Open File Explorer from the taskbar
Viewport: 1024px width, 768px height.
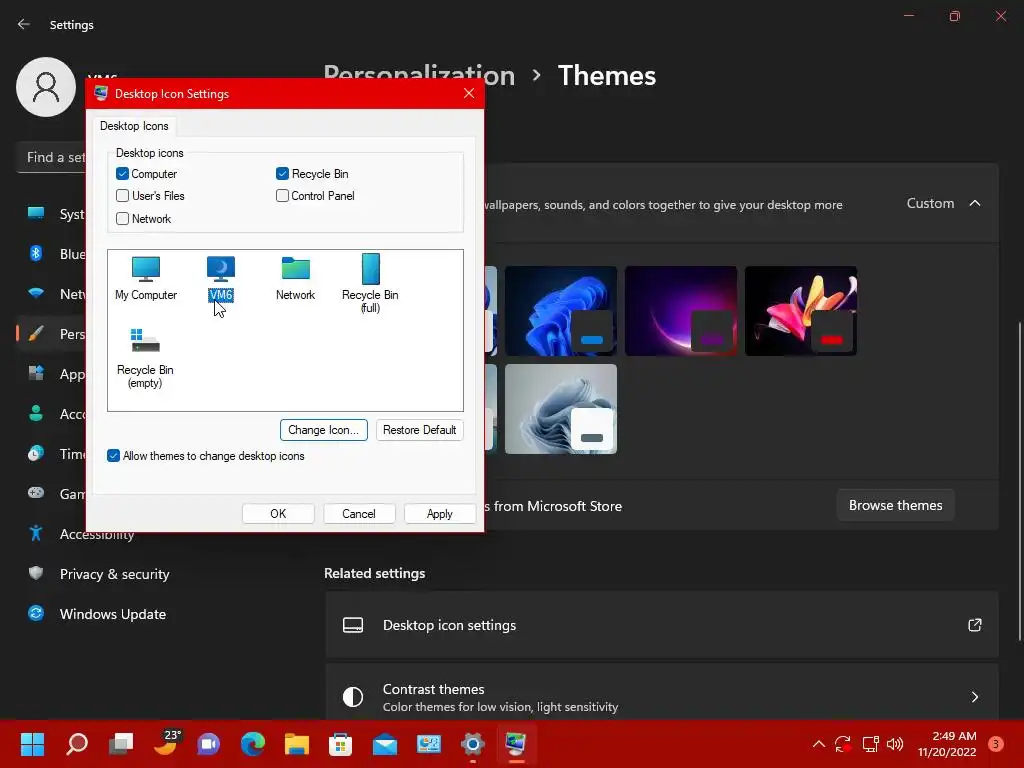[x=296, y=743]
